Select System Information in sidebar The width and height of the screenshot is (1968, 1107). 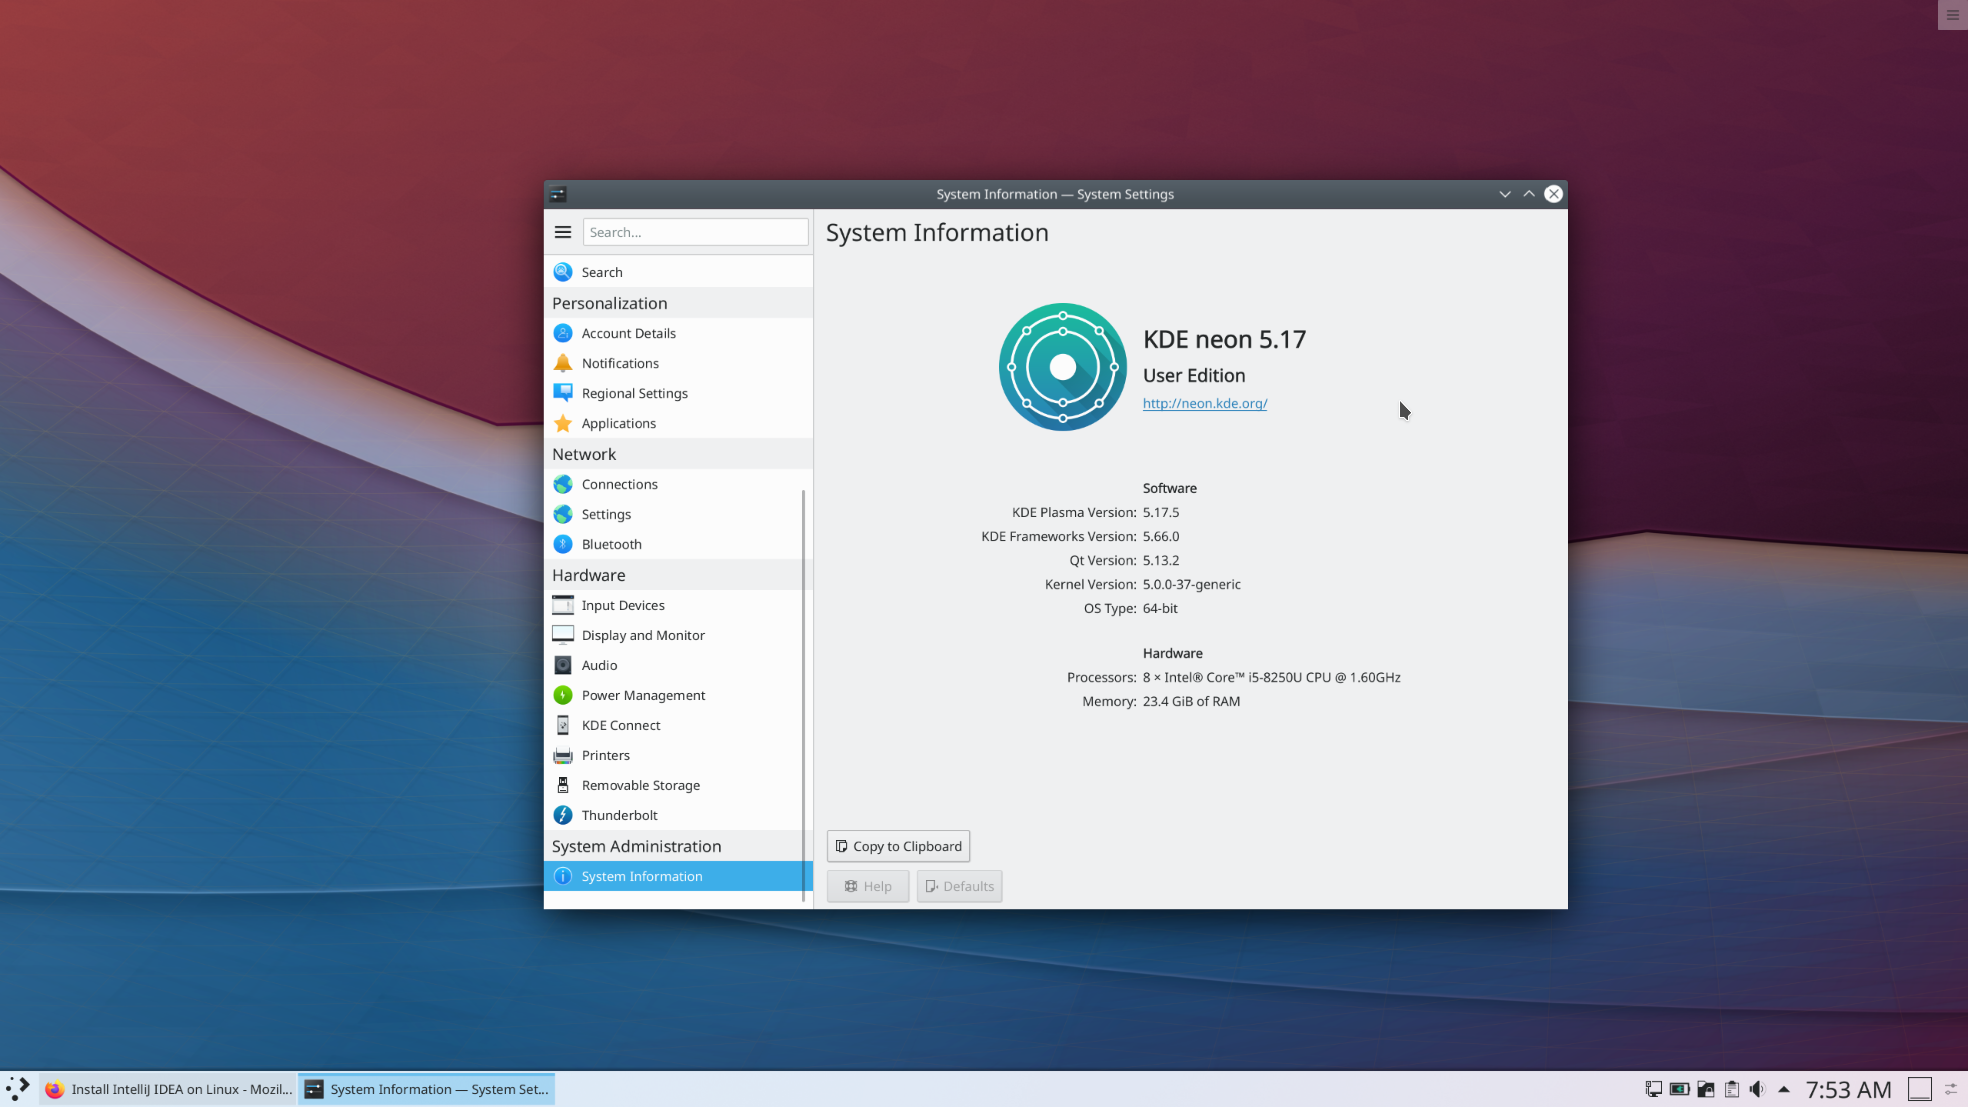point(678,876)
